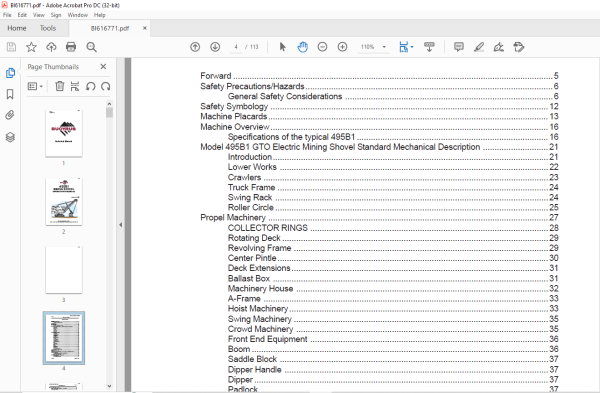Open the Find text magnifier

click(91, 47)
